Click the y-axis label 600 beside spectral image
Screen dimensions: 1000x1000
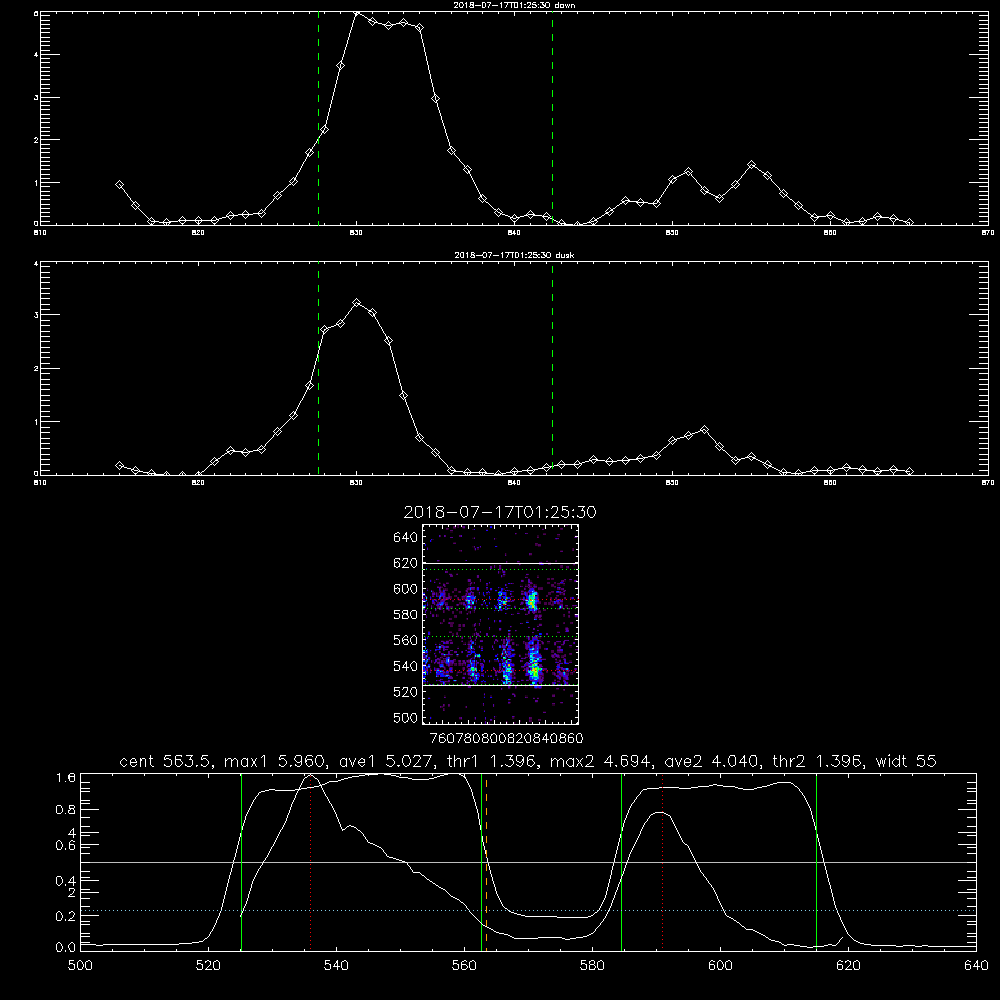click(x=406, y=589)
